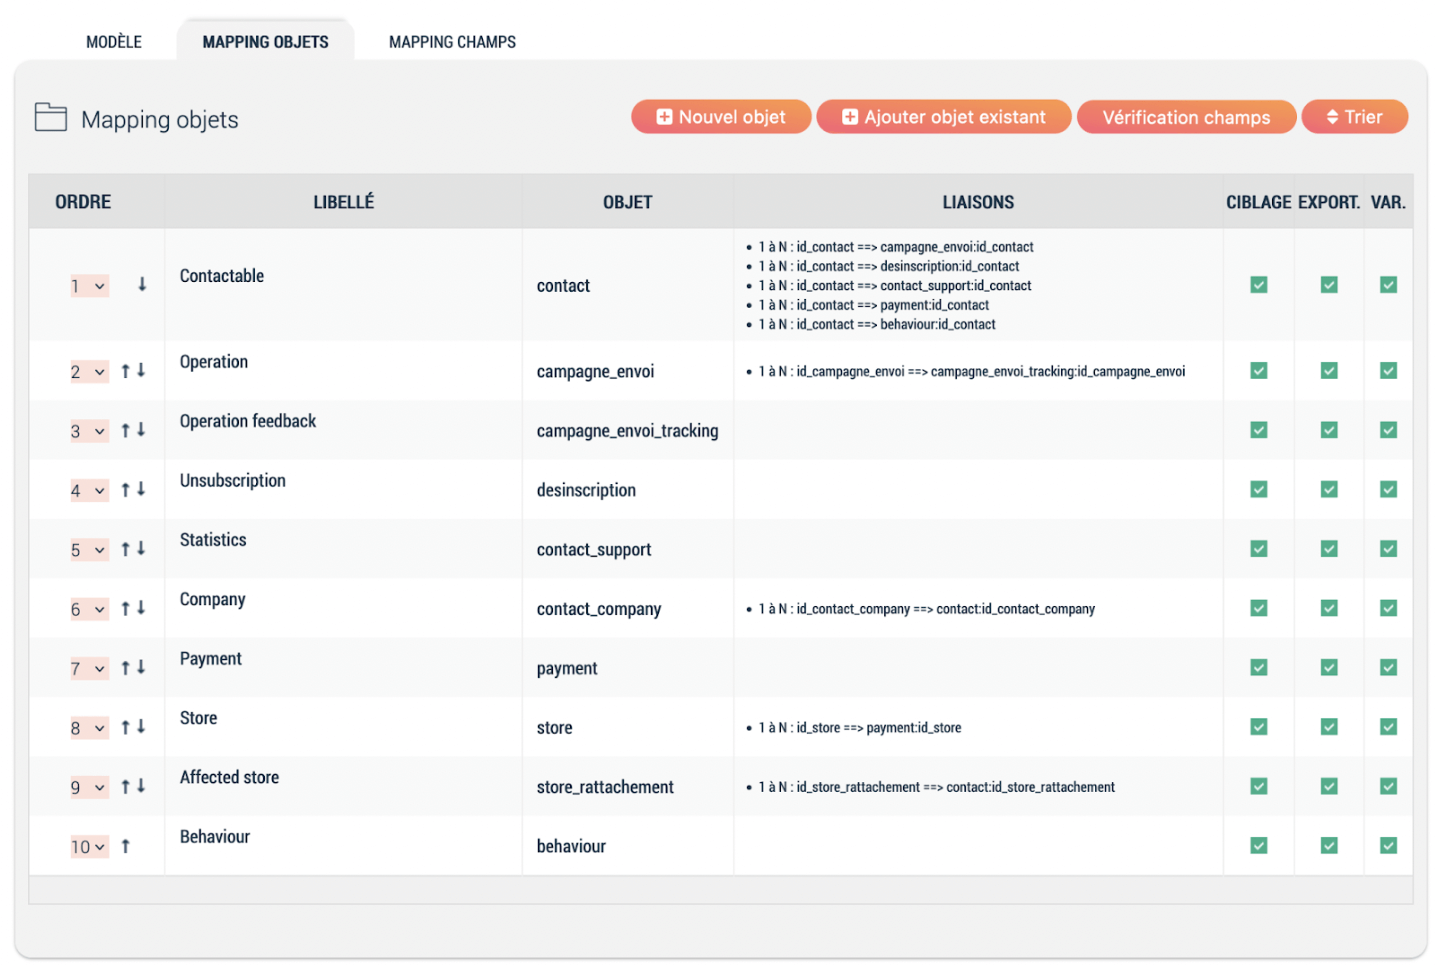Move Company row up

pos(126,608)
